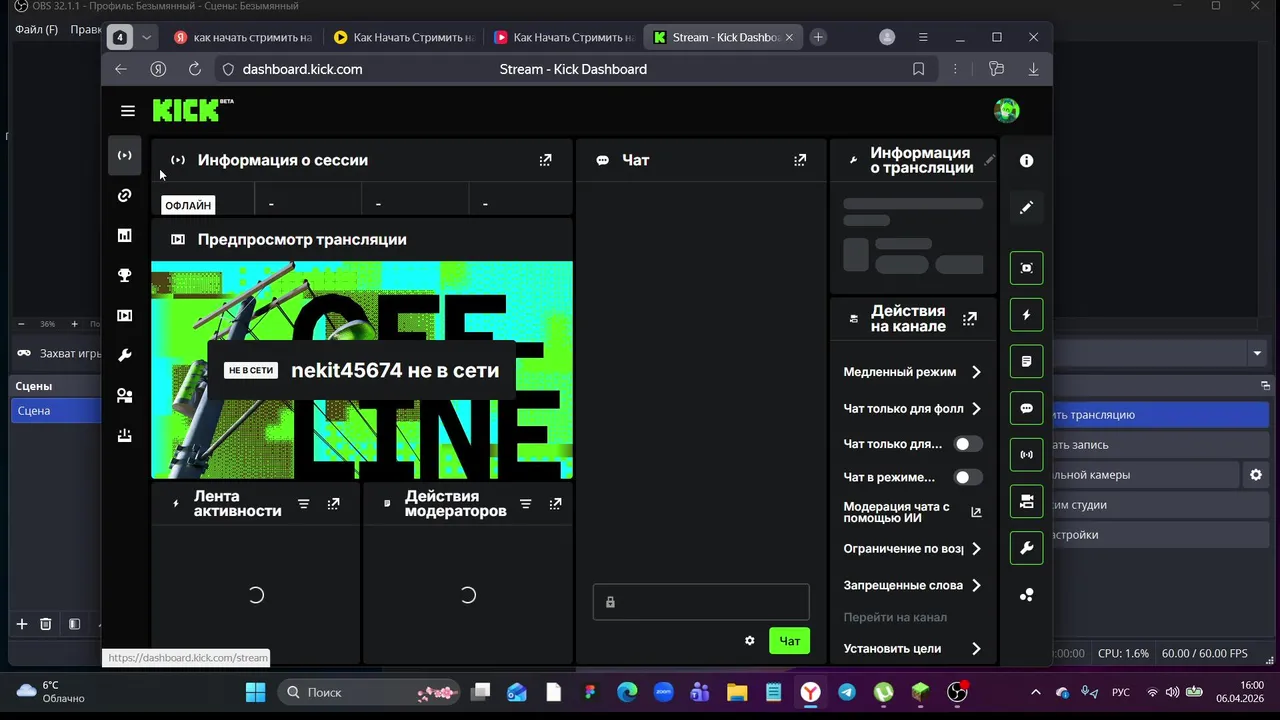Screen dimensions: 1280x720
Task: Open browser tab groups dropdown arrow
Action: click(x=147, y=37)
